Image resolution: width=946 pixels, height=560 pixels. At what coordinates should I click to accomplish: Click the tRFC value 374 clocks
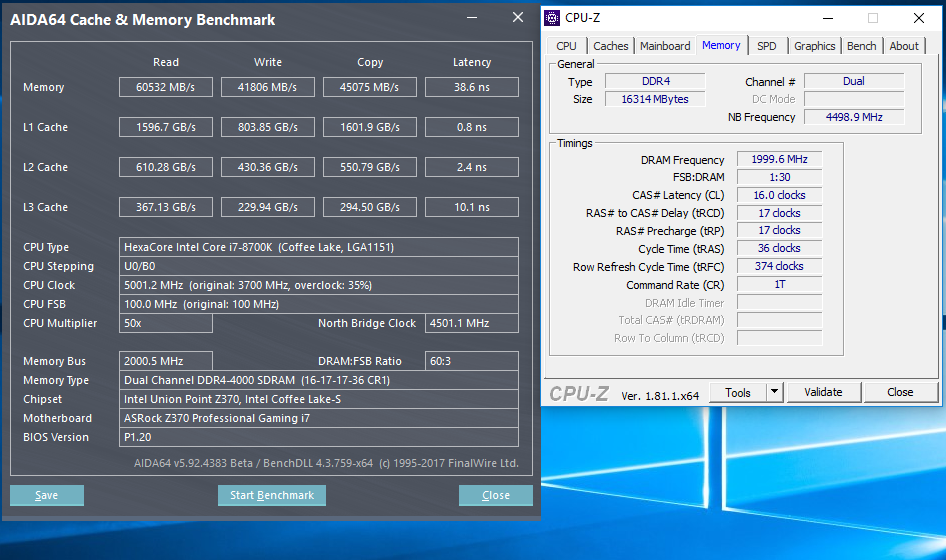[x=779, y=266]
